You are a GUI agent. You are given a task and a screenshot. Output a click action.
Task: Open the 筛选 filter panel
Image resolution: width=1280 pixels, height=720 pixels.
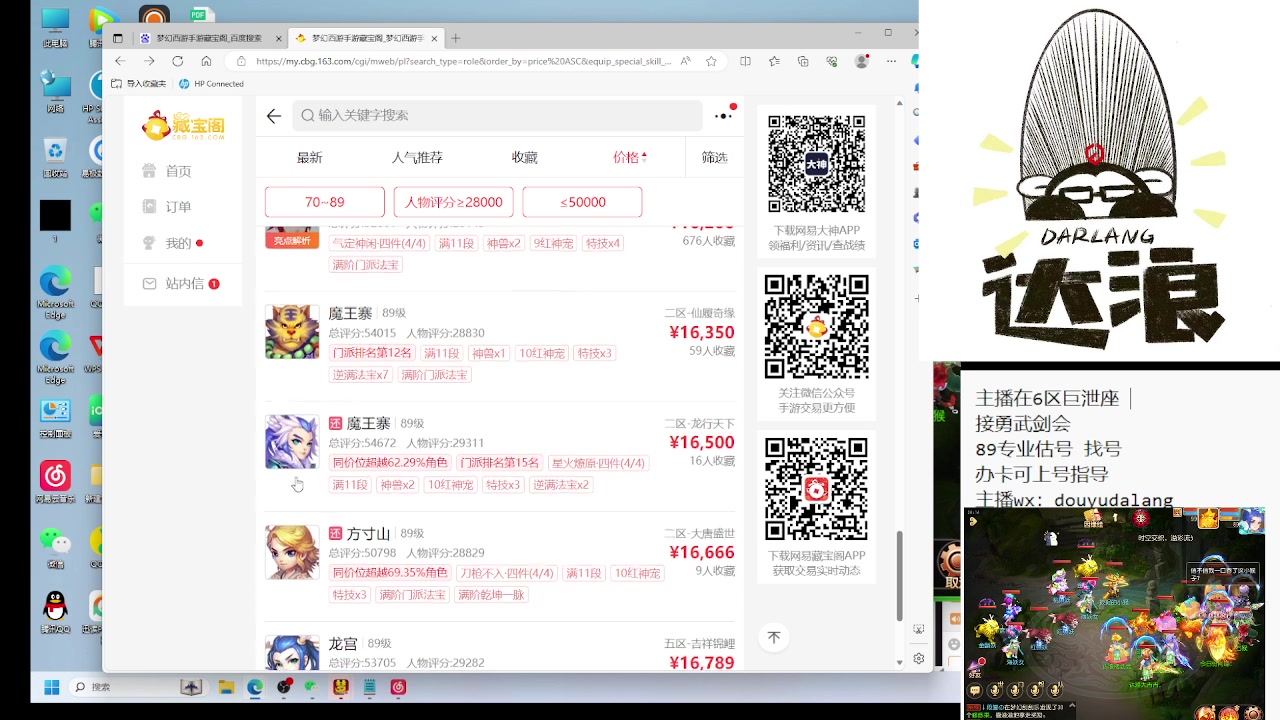[x=714, y=158]
